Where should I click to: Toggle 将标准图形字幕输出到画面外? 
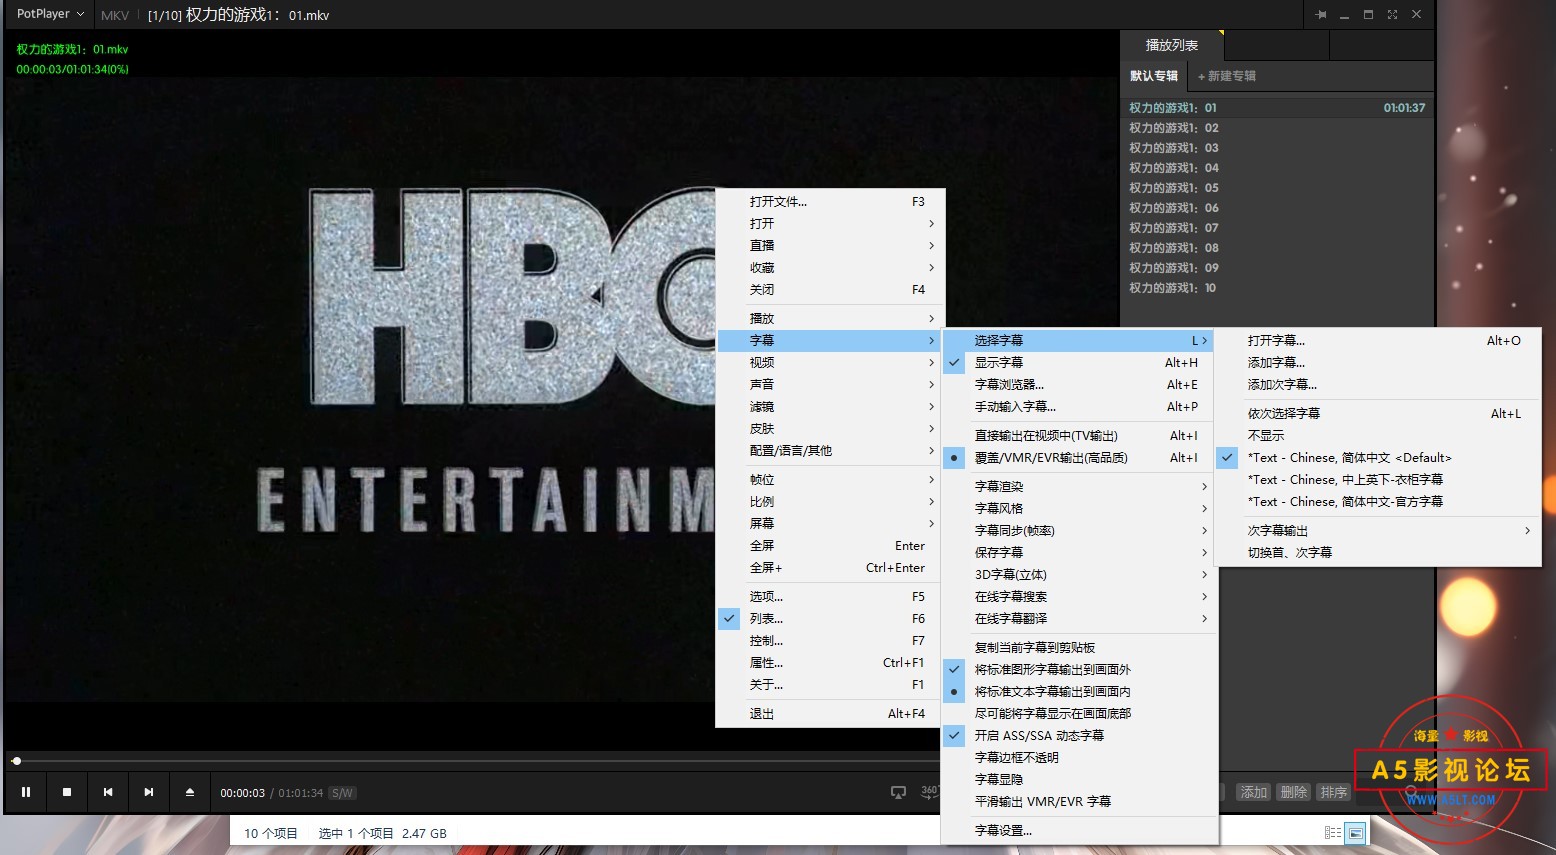tap(1079, 669)
